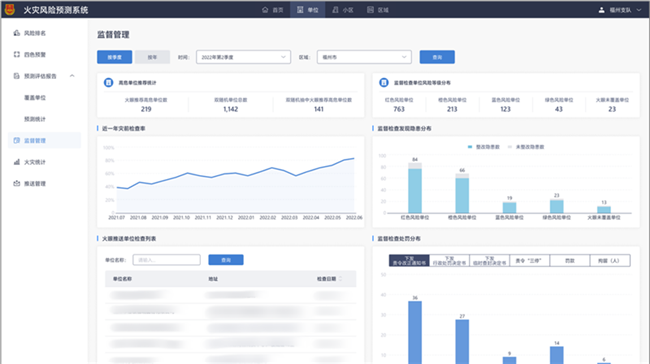The height and width of the screenshot is (364, 650).
Task: Switch statistics to 按年 mode
Action: point(152,57)
